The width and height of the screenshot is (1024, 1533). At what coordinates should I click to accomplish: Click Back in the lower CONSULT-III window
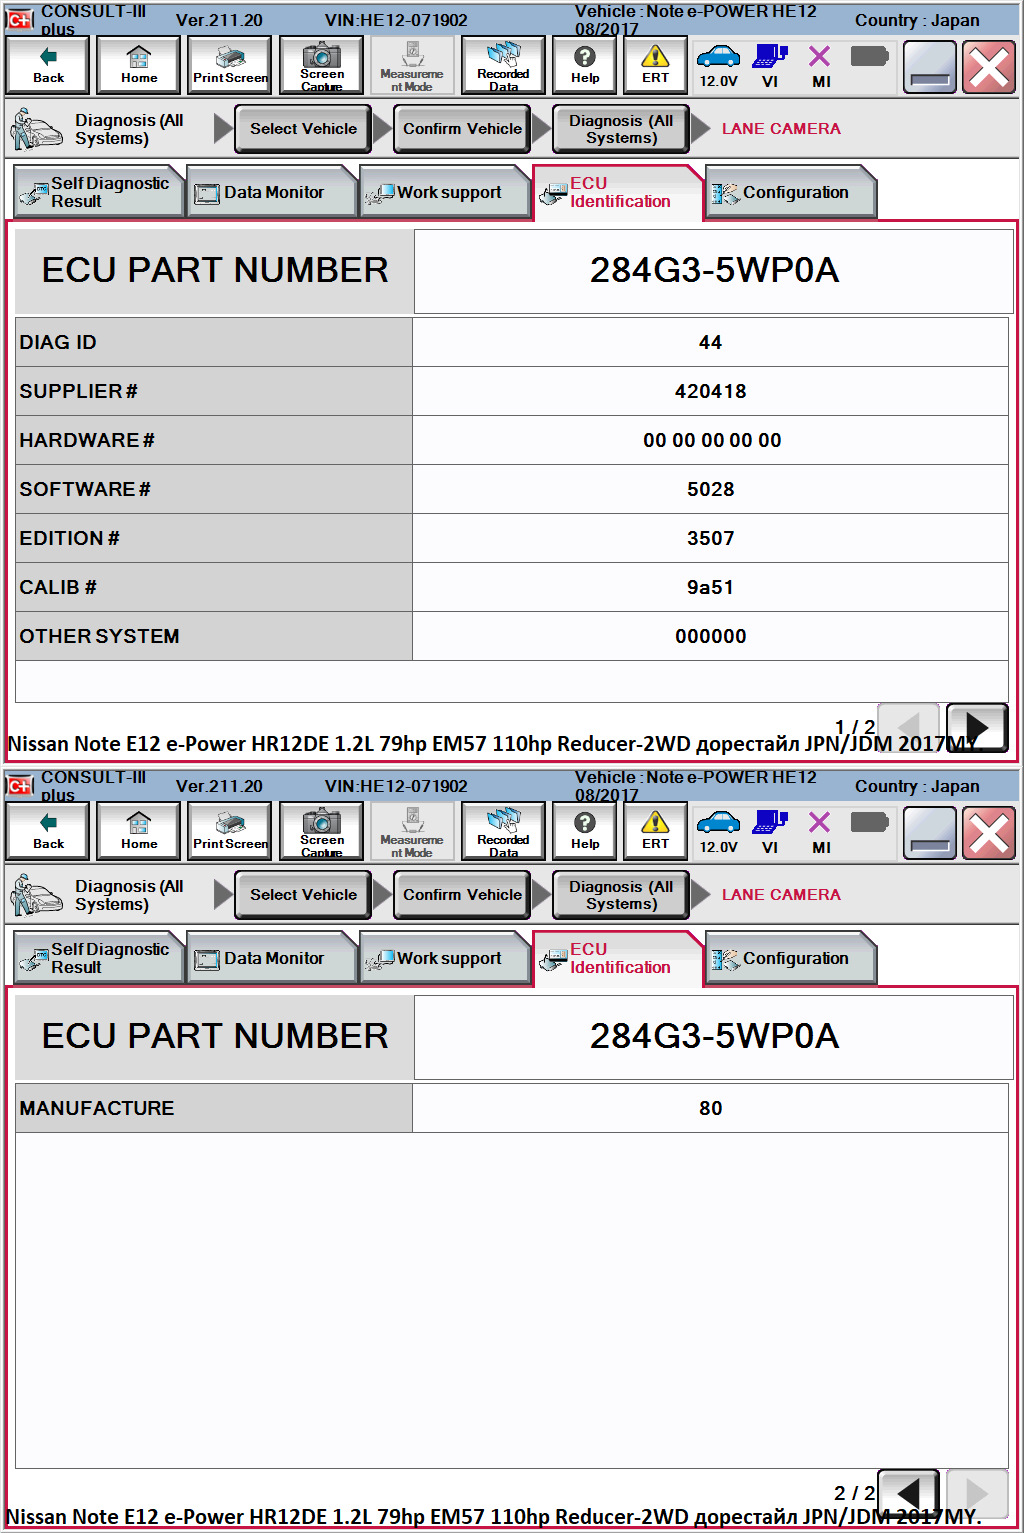[48, 831]
